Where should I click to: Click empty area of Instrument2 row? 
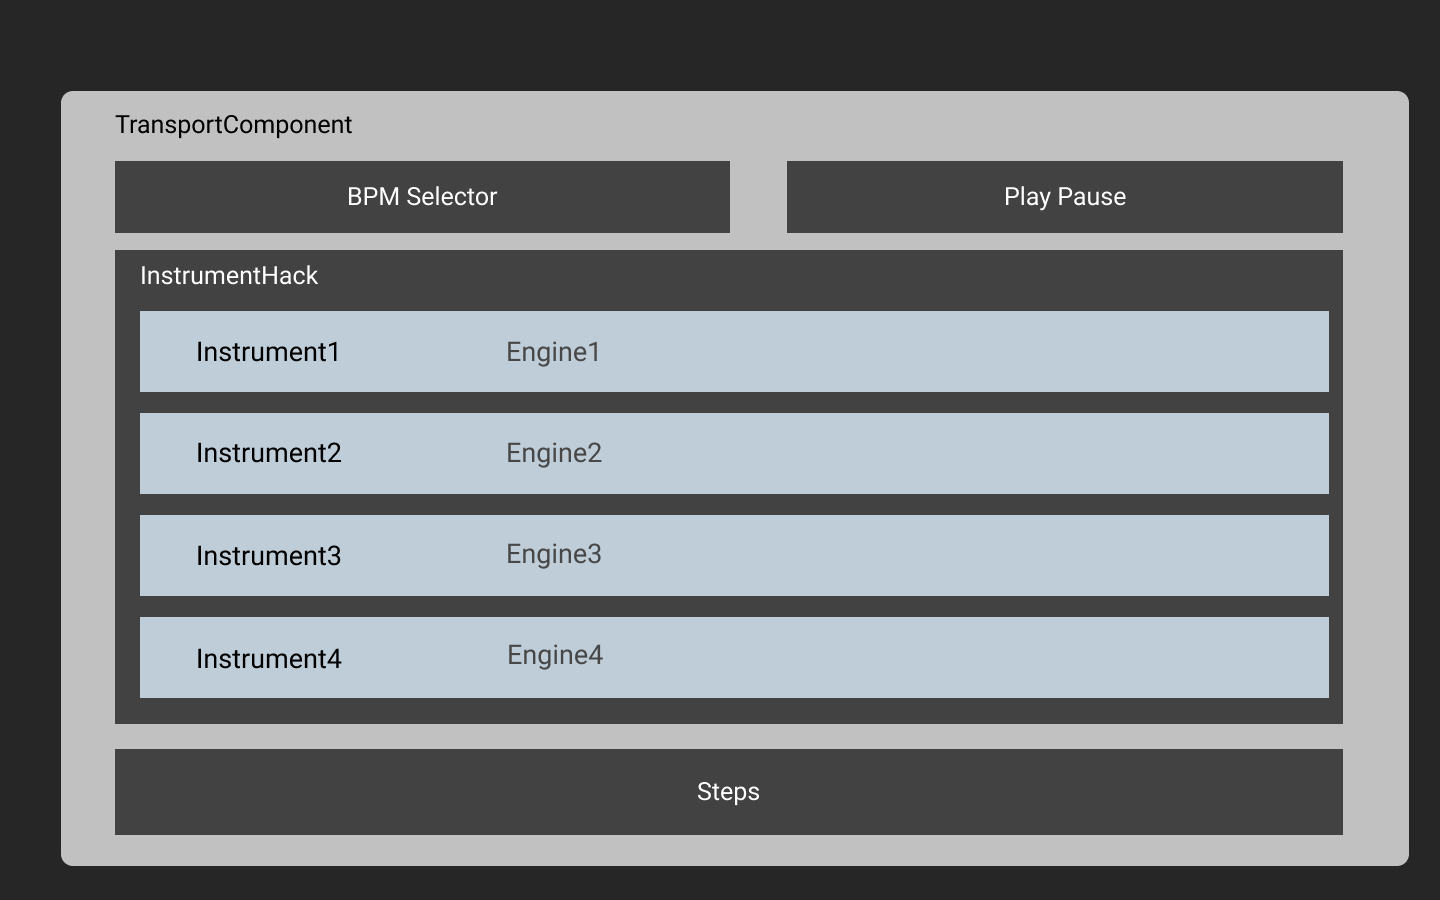point(950,453)
